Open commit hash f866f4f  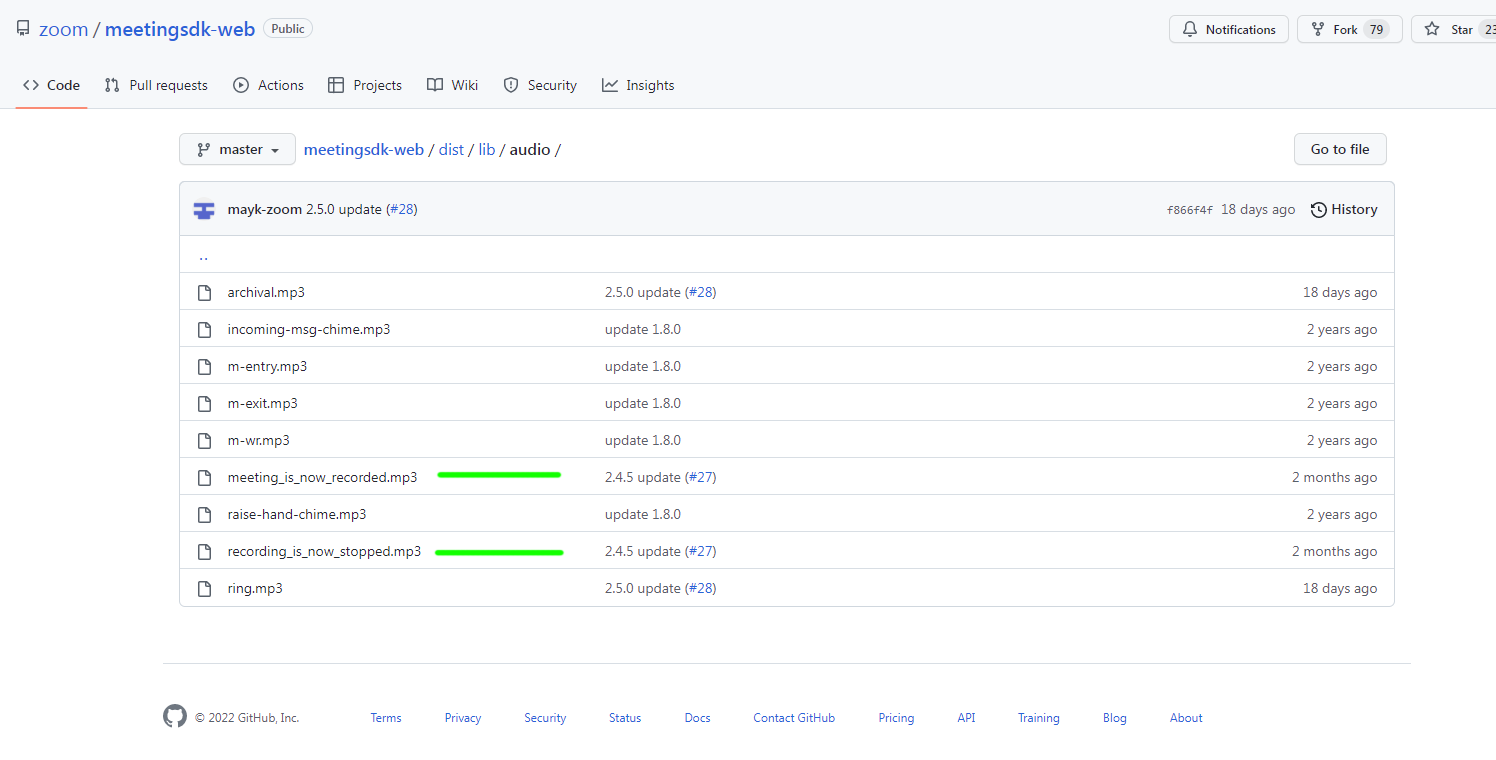(1190, 210)
